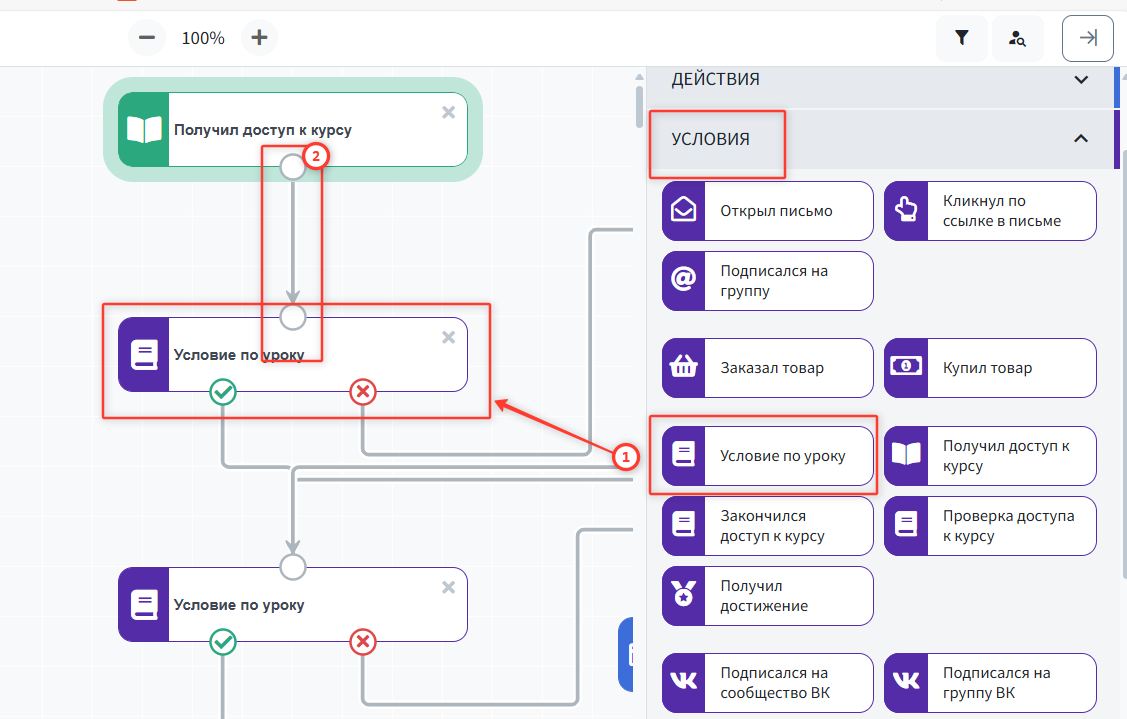
Task: Click the zoom out minus button
Action: [147, 38]
